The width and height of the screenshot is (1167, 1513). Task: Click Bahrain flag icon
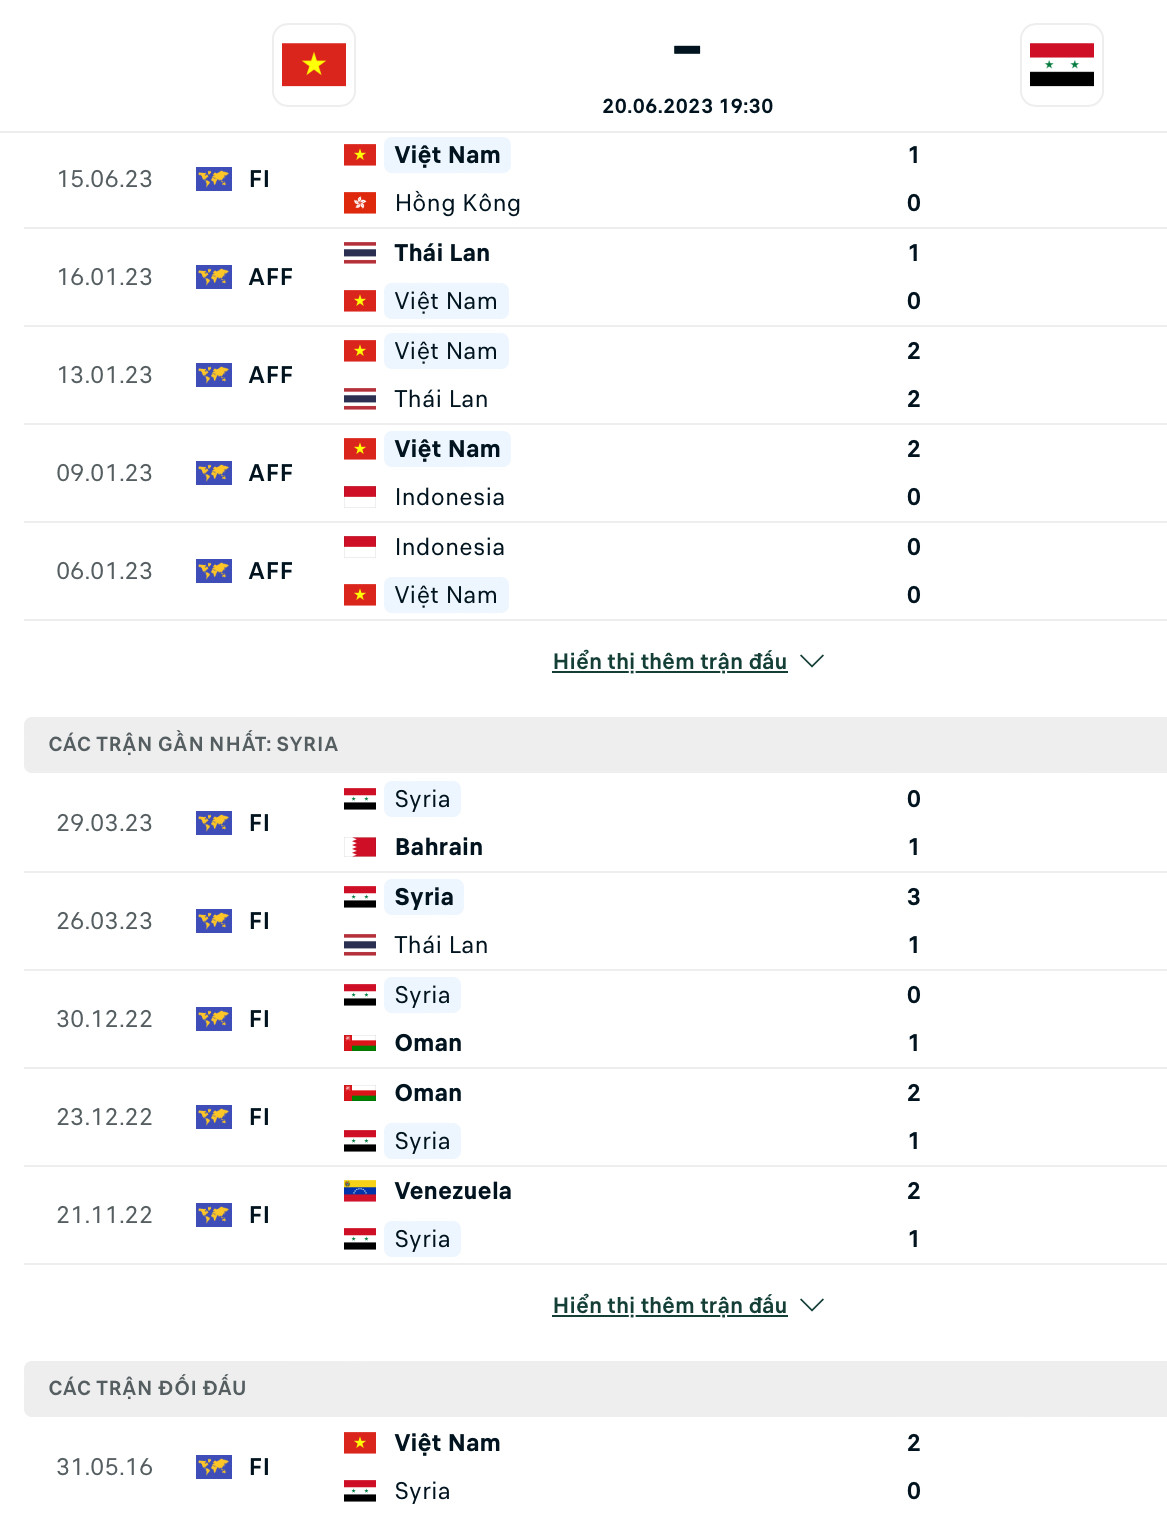[x=360, y=847]
